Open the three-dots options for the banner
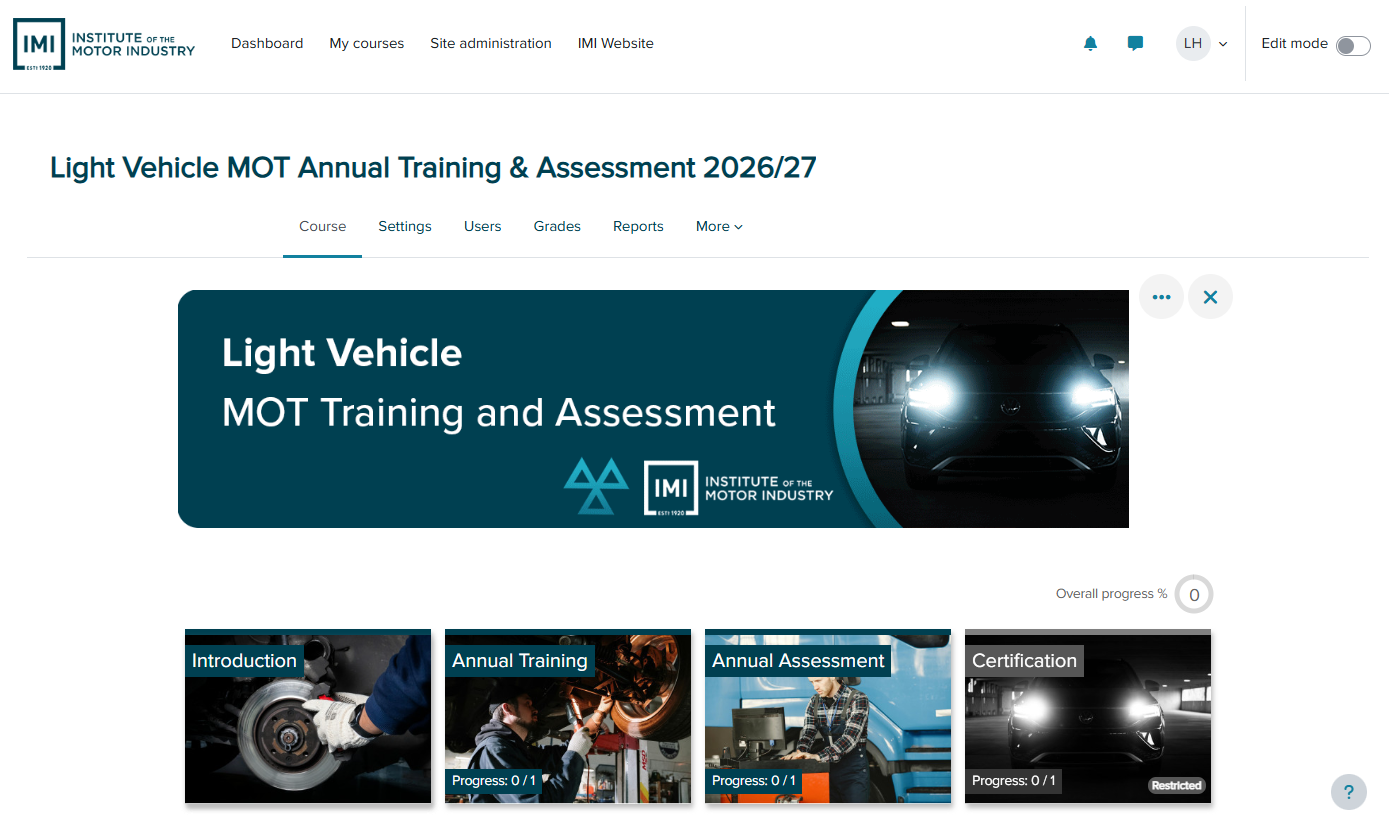Viewport: 1389px width, 839px height. 1161,297
